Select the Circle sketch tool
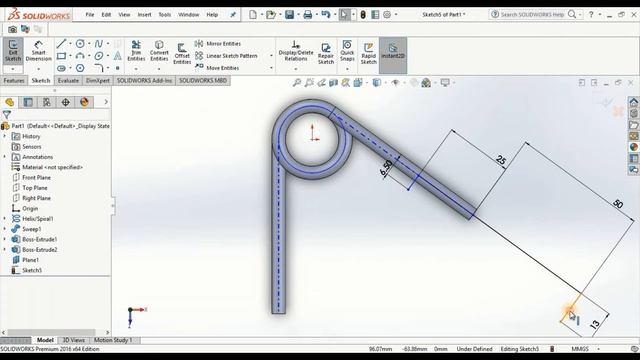This screenshot has height=360, width=640. coord(80,43)
